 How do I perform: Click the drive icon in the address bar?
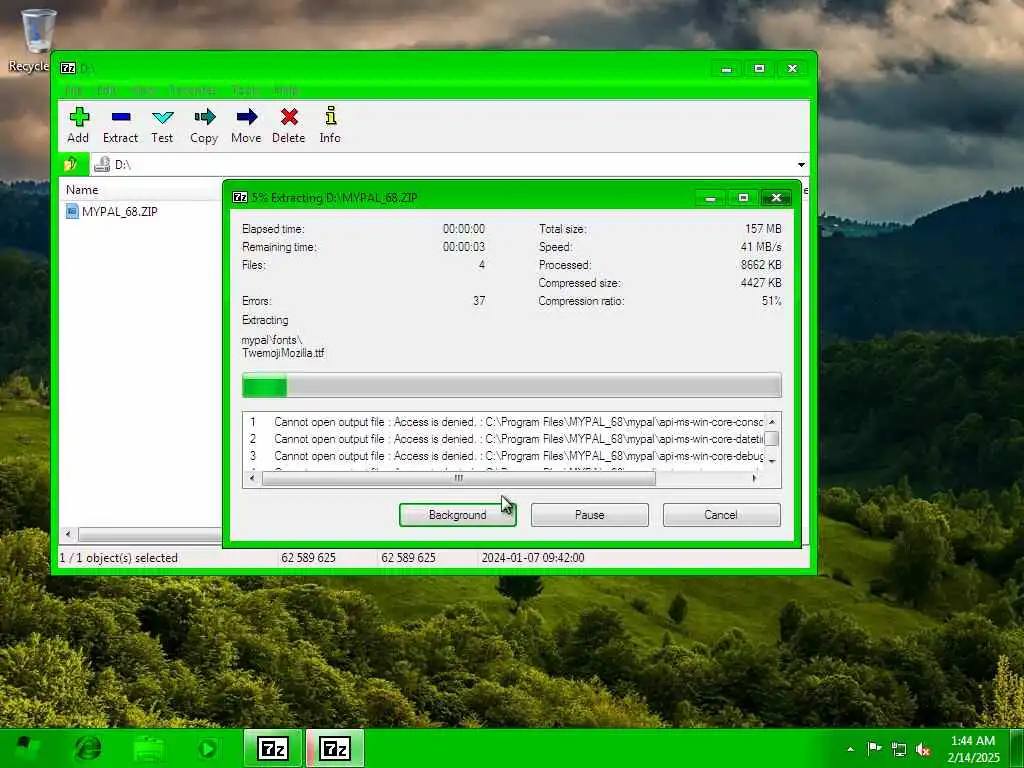[102, 165]
